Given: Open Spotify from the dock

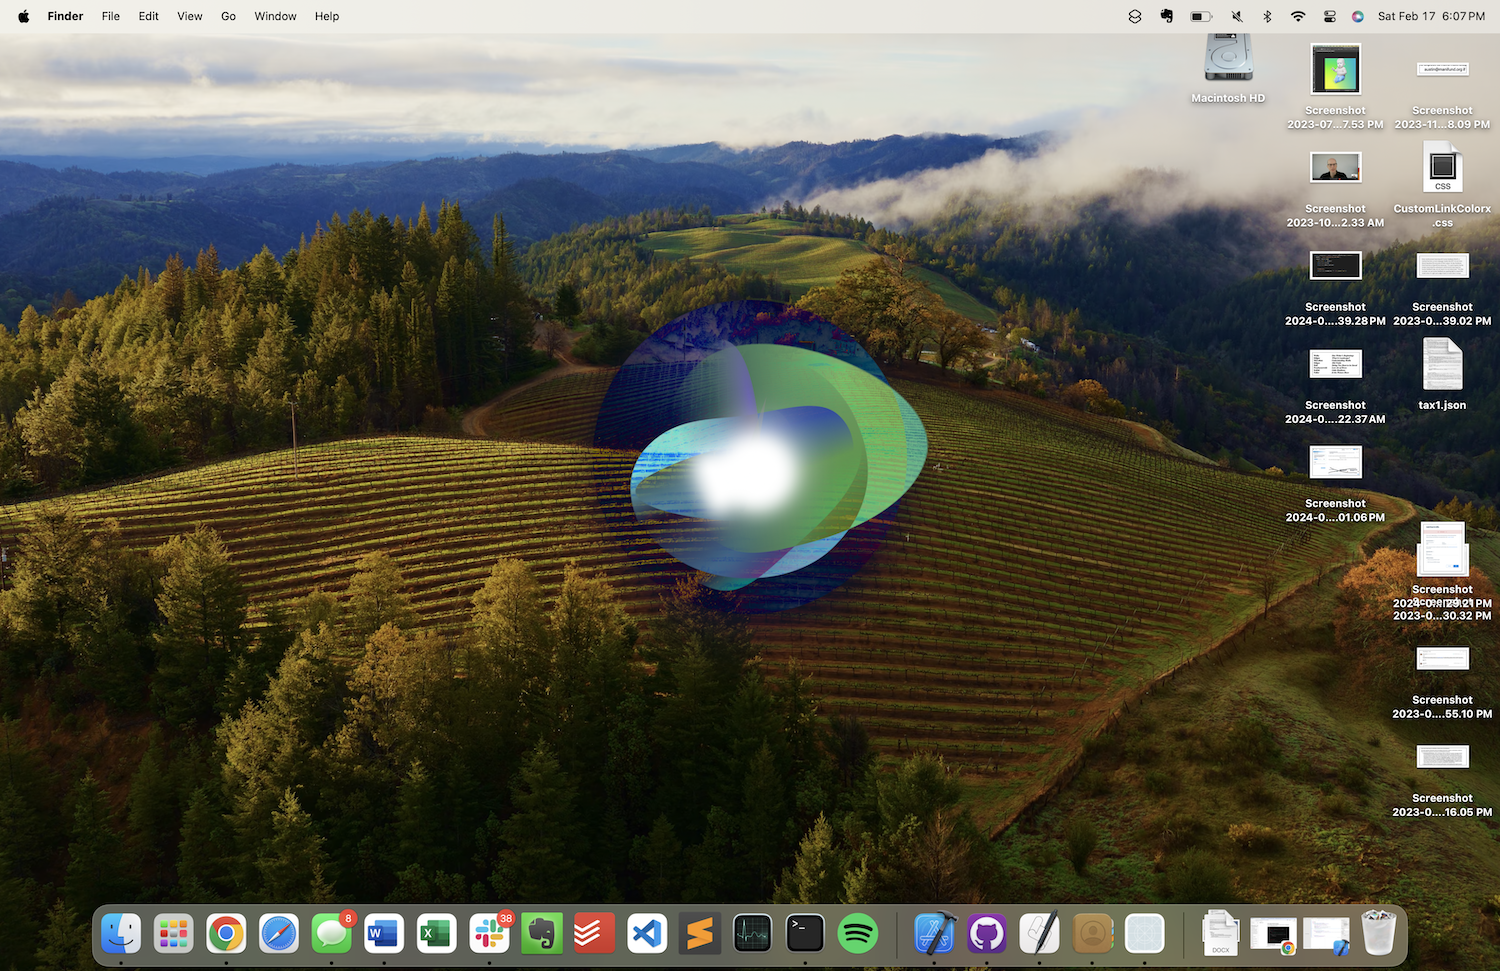Looking at the screenshot, I should (858, 934).
